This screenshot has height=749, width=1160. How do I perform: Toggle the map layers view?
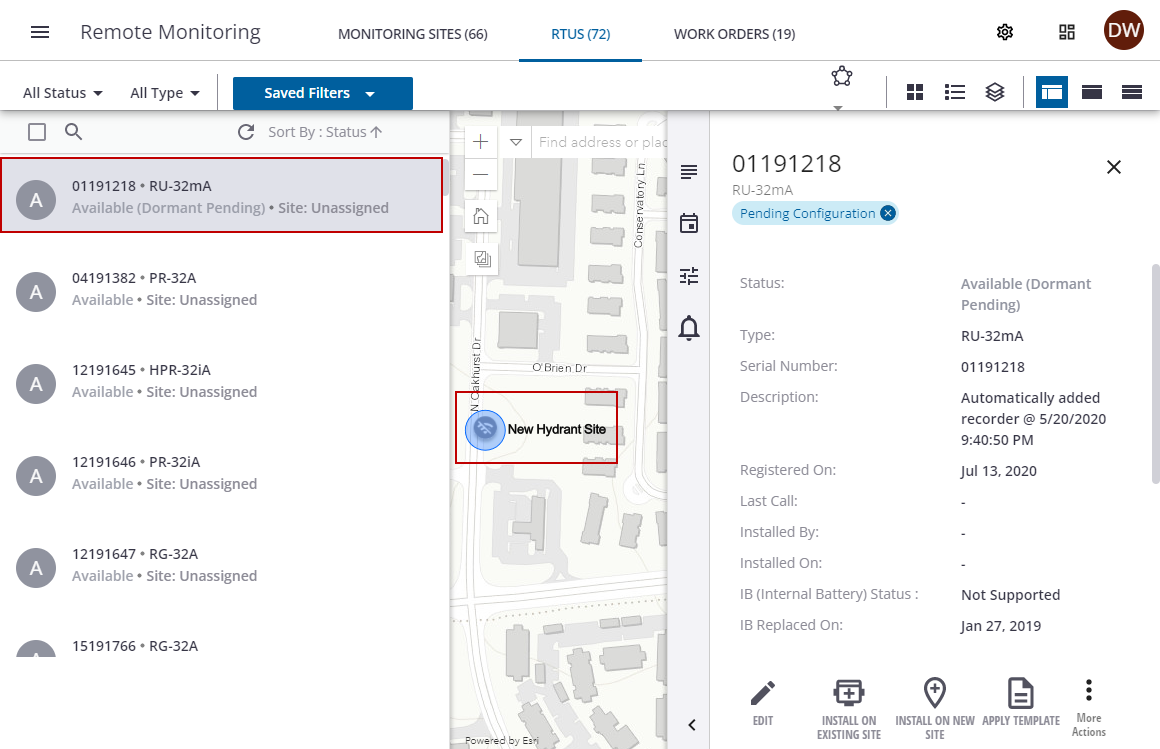tap(994, 92)
